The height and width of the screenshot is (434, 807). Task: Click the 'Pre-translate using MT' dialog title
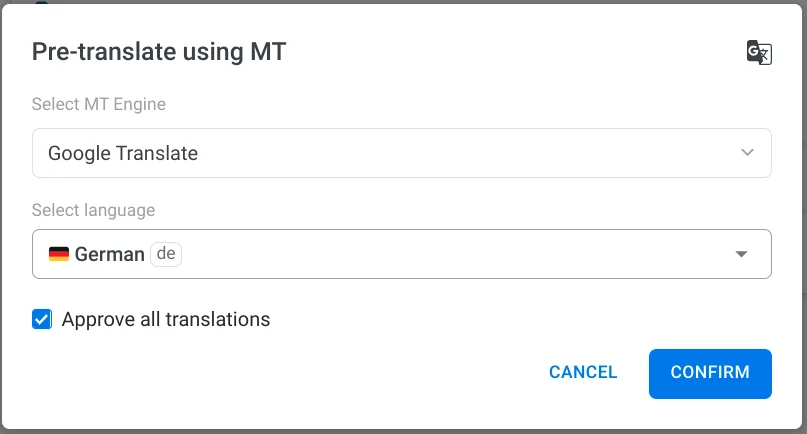click(x=159, y=52)
